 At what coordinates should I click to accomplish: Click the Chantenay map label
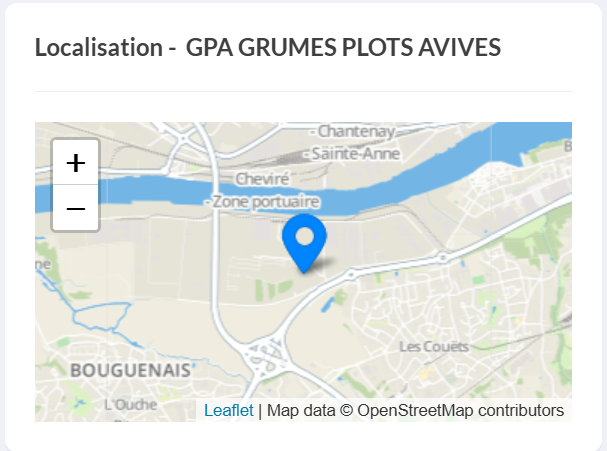[356, 132]
